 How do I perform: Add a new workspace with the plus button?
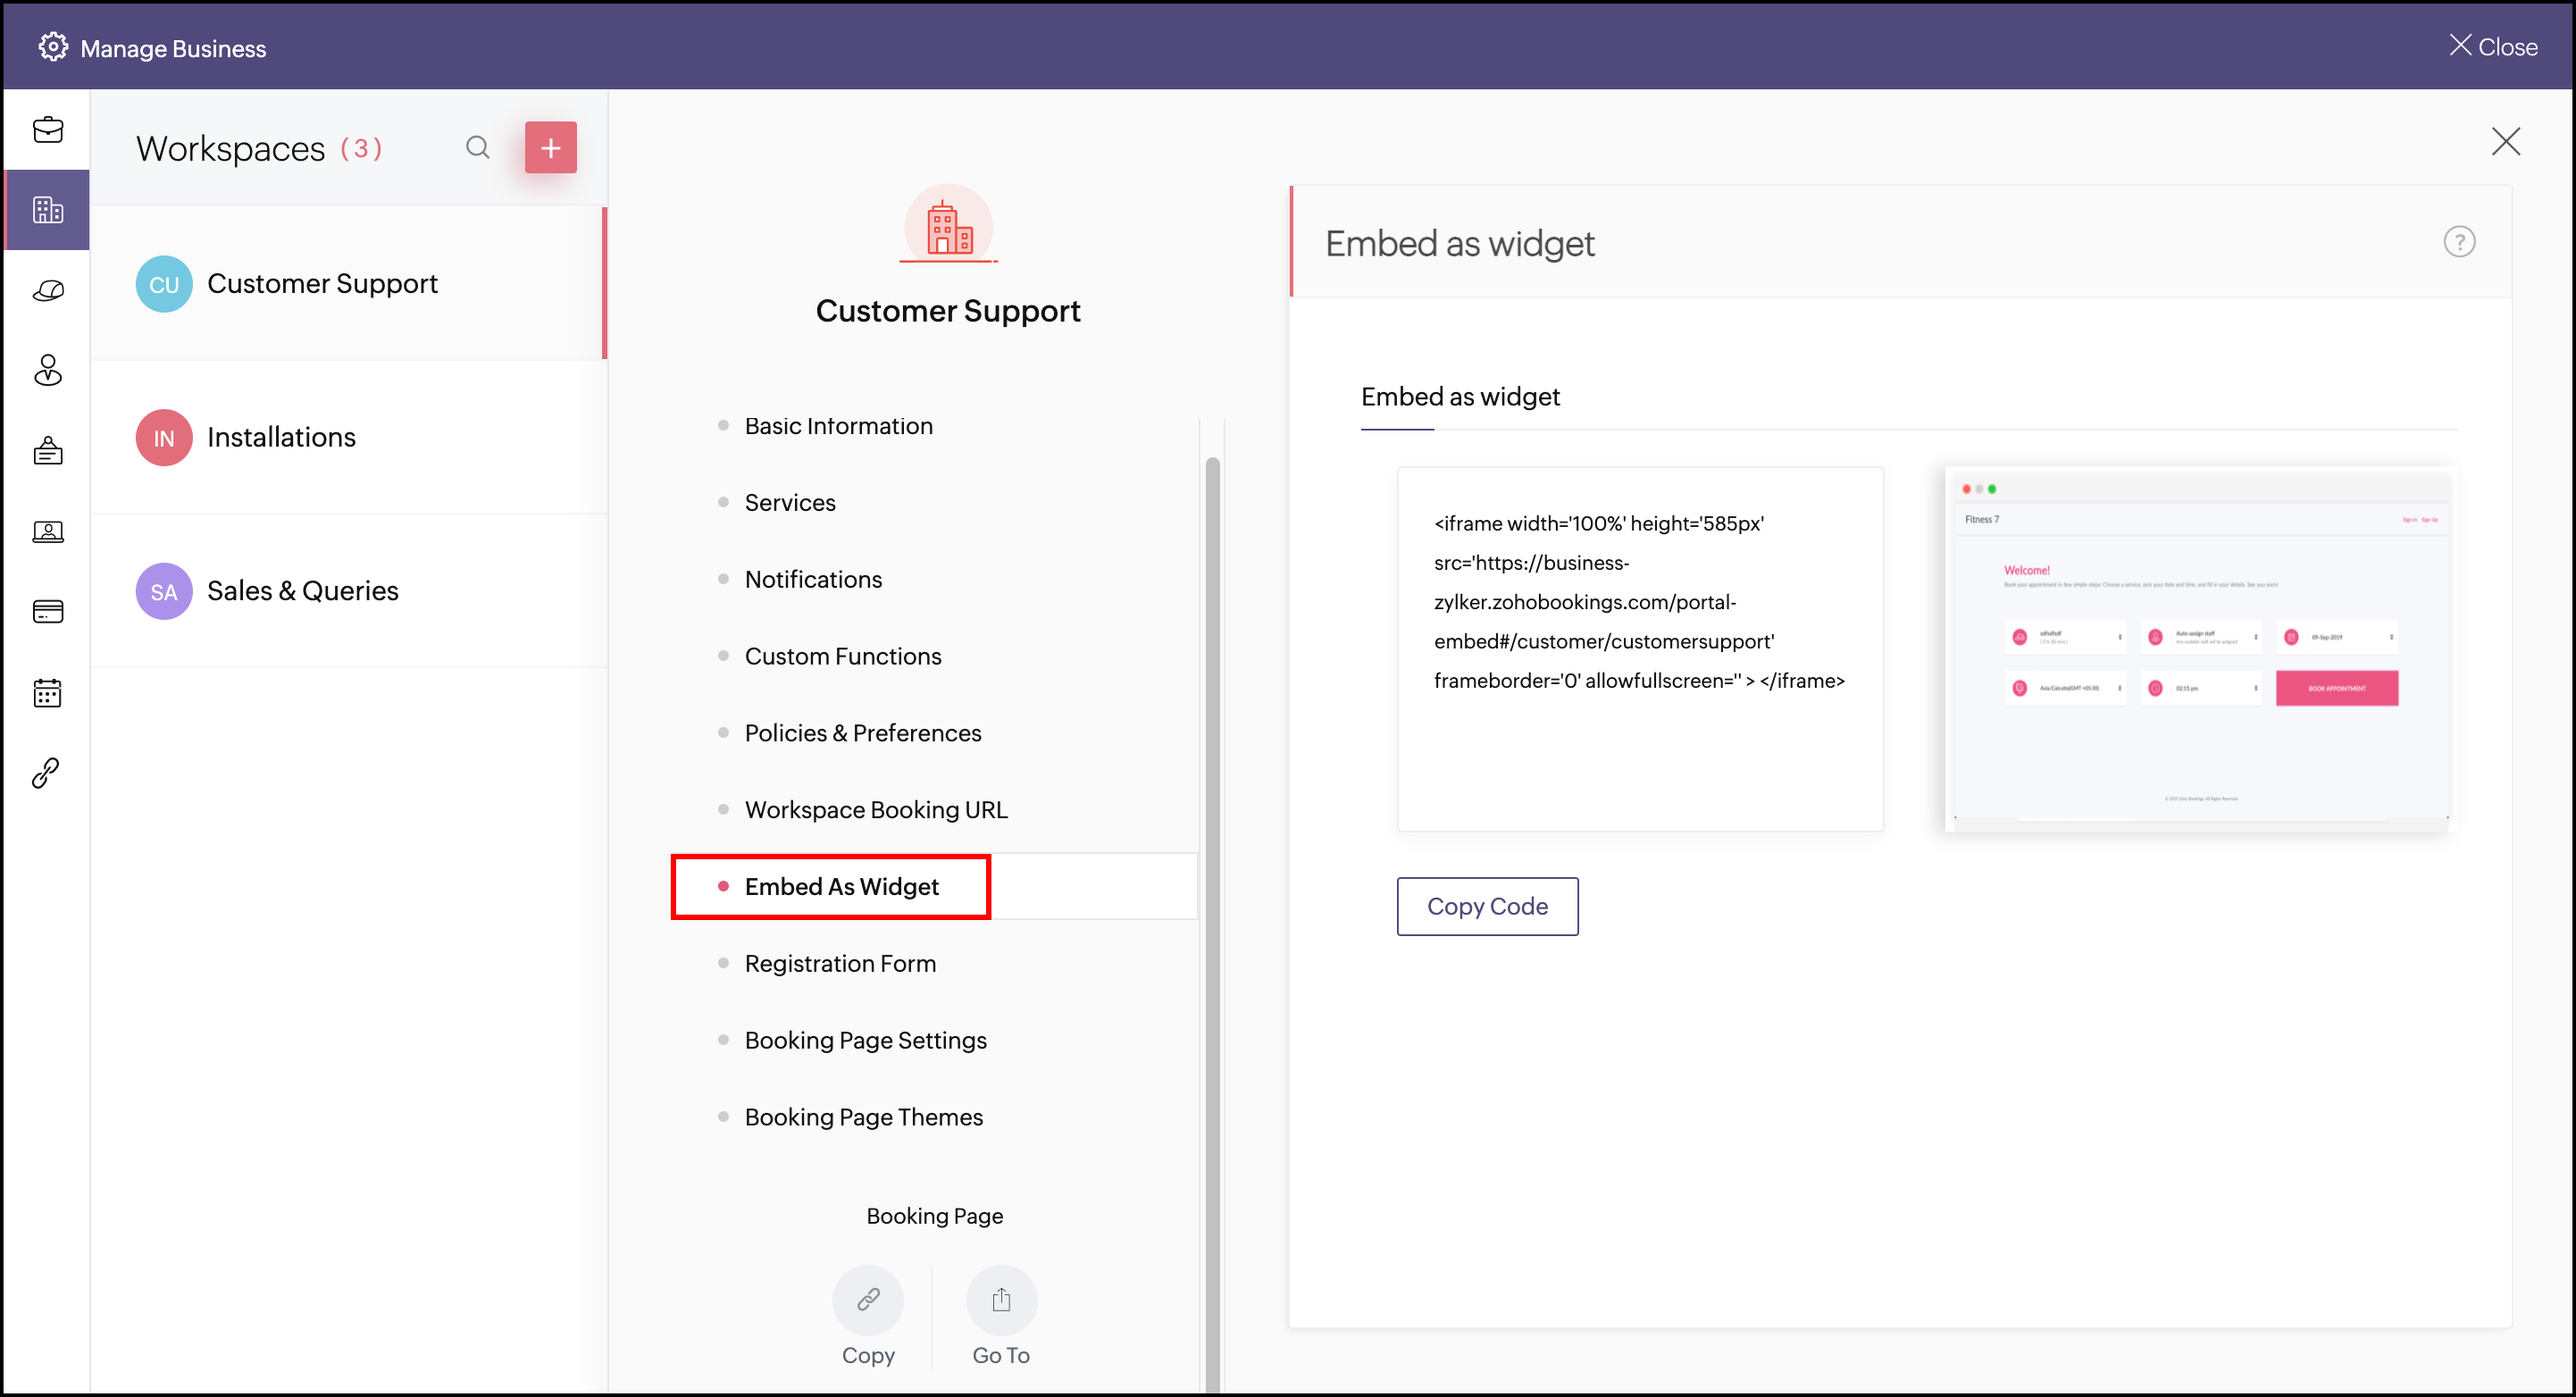[550, 148]
